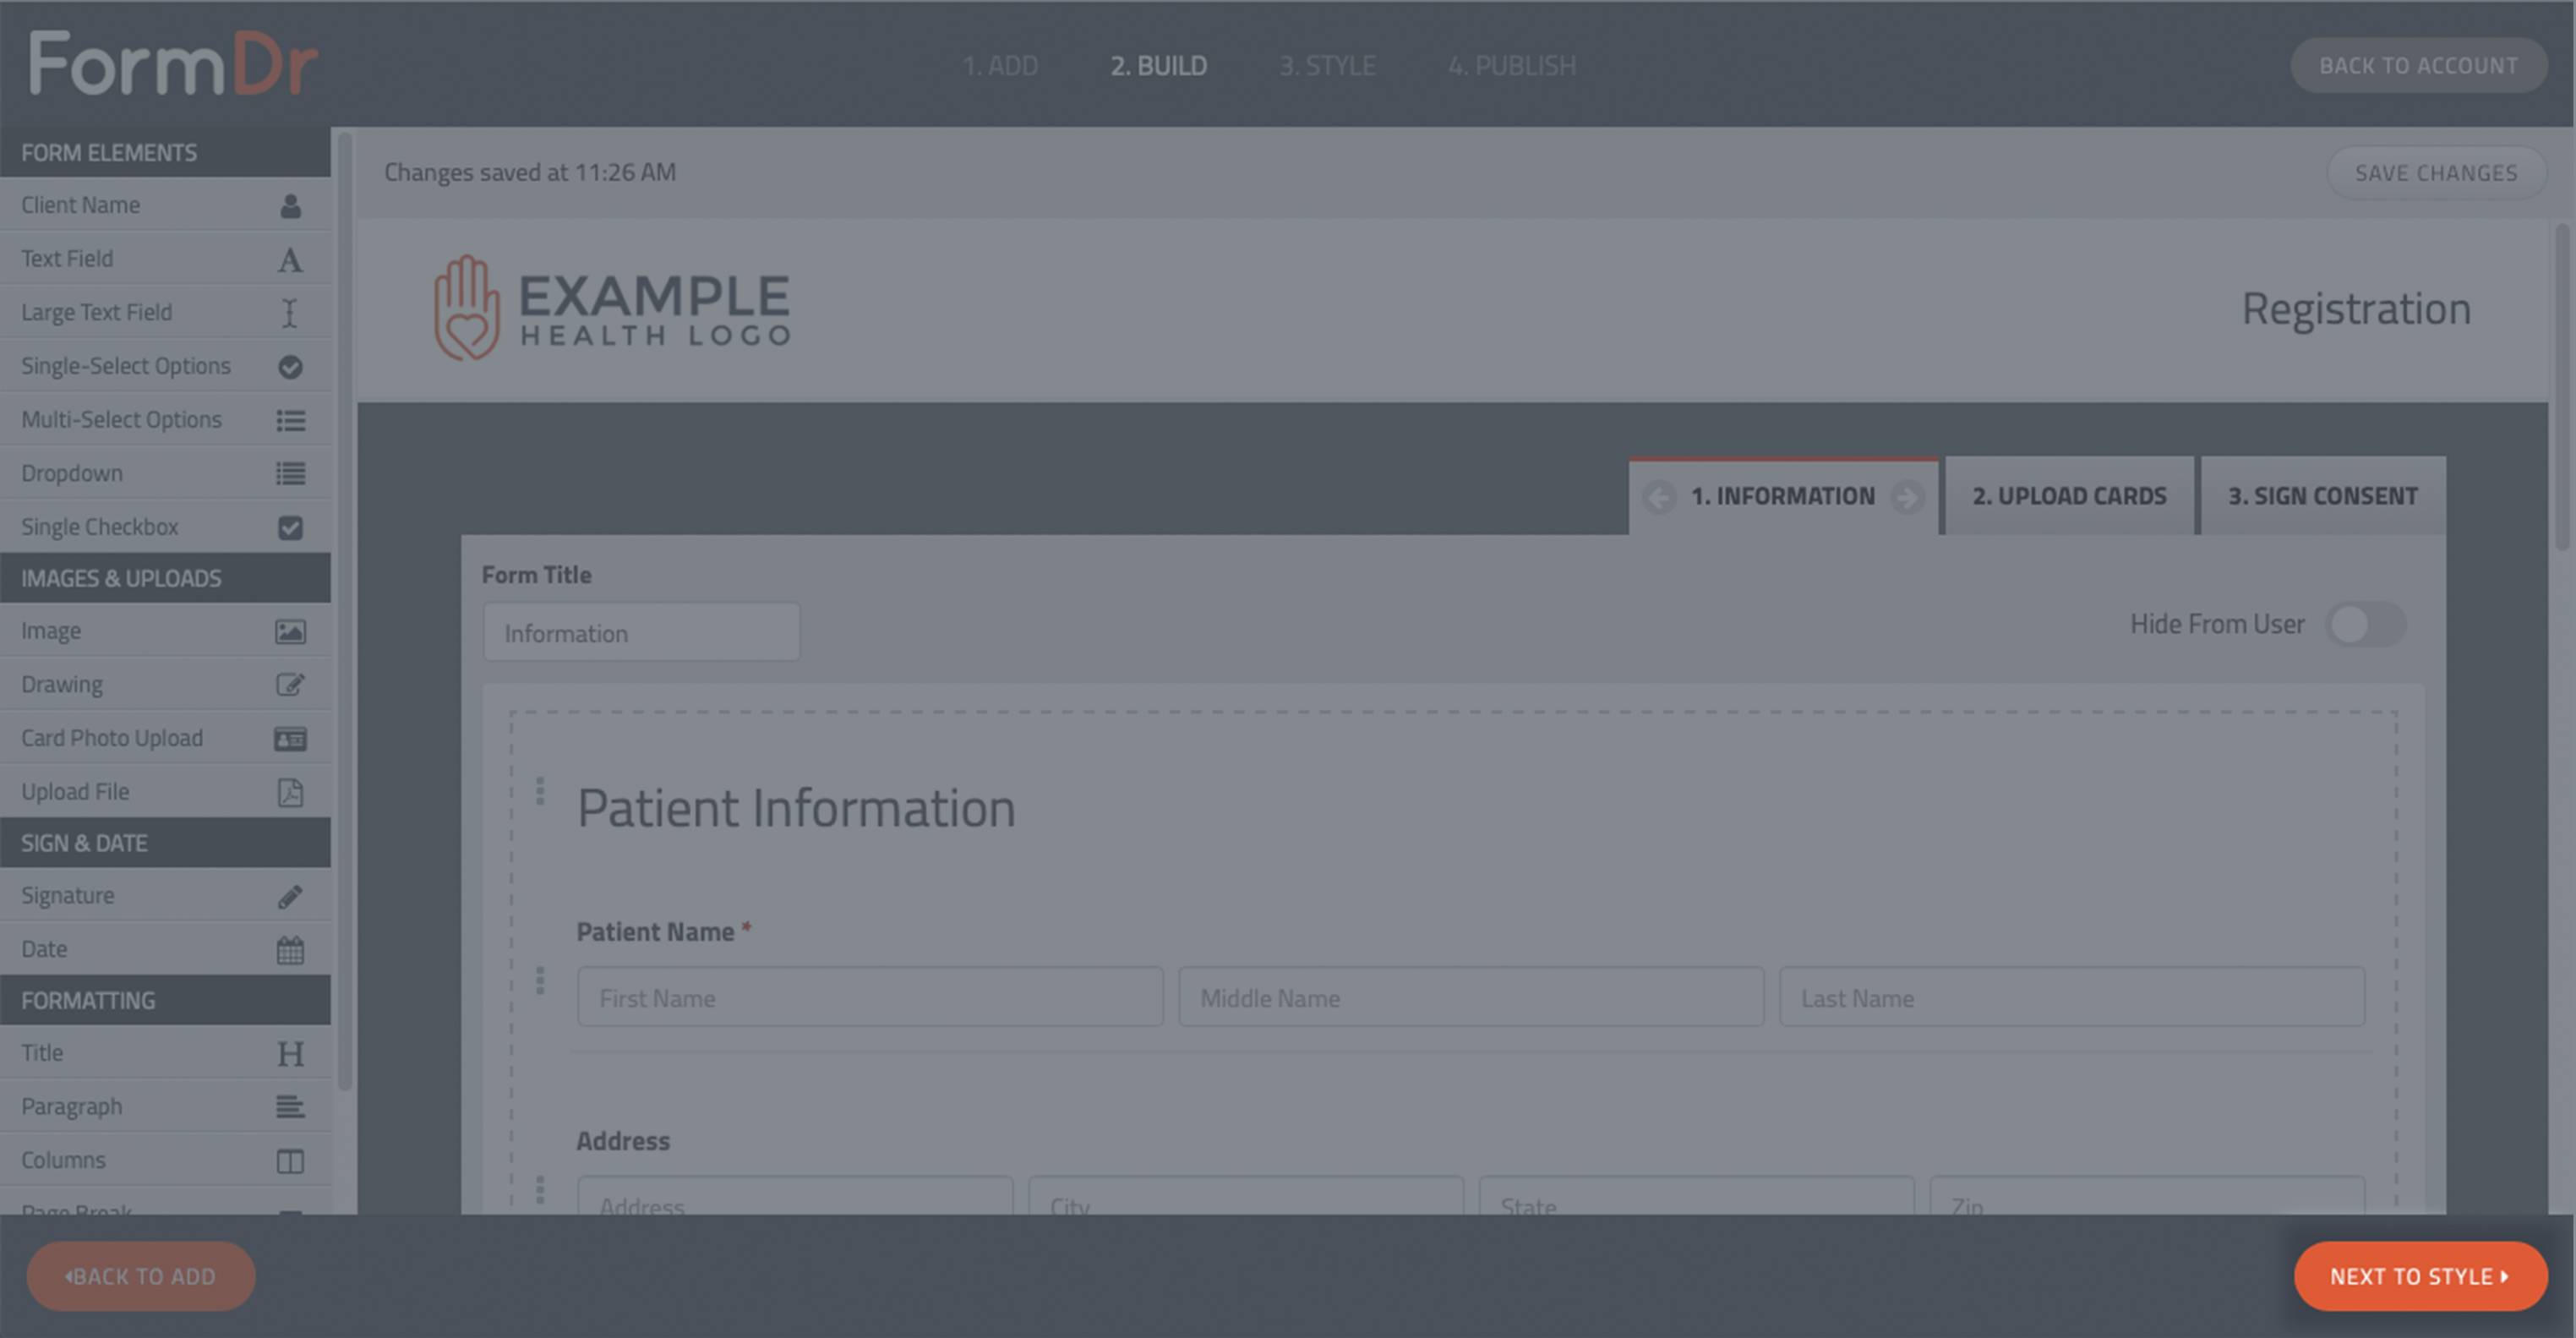The image size is (2576, 1338).
Task: Open the 3. STYLE step
Action: tap(1327, 66)
